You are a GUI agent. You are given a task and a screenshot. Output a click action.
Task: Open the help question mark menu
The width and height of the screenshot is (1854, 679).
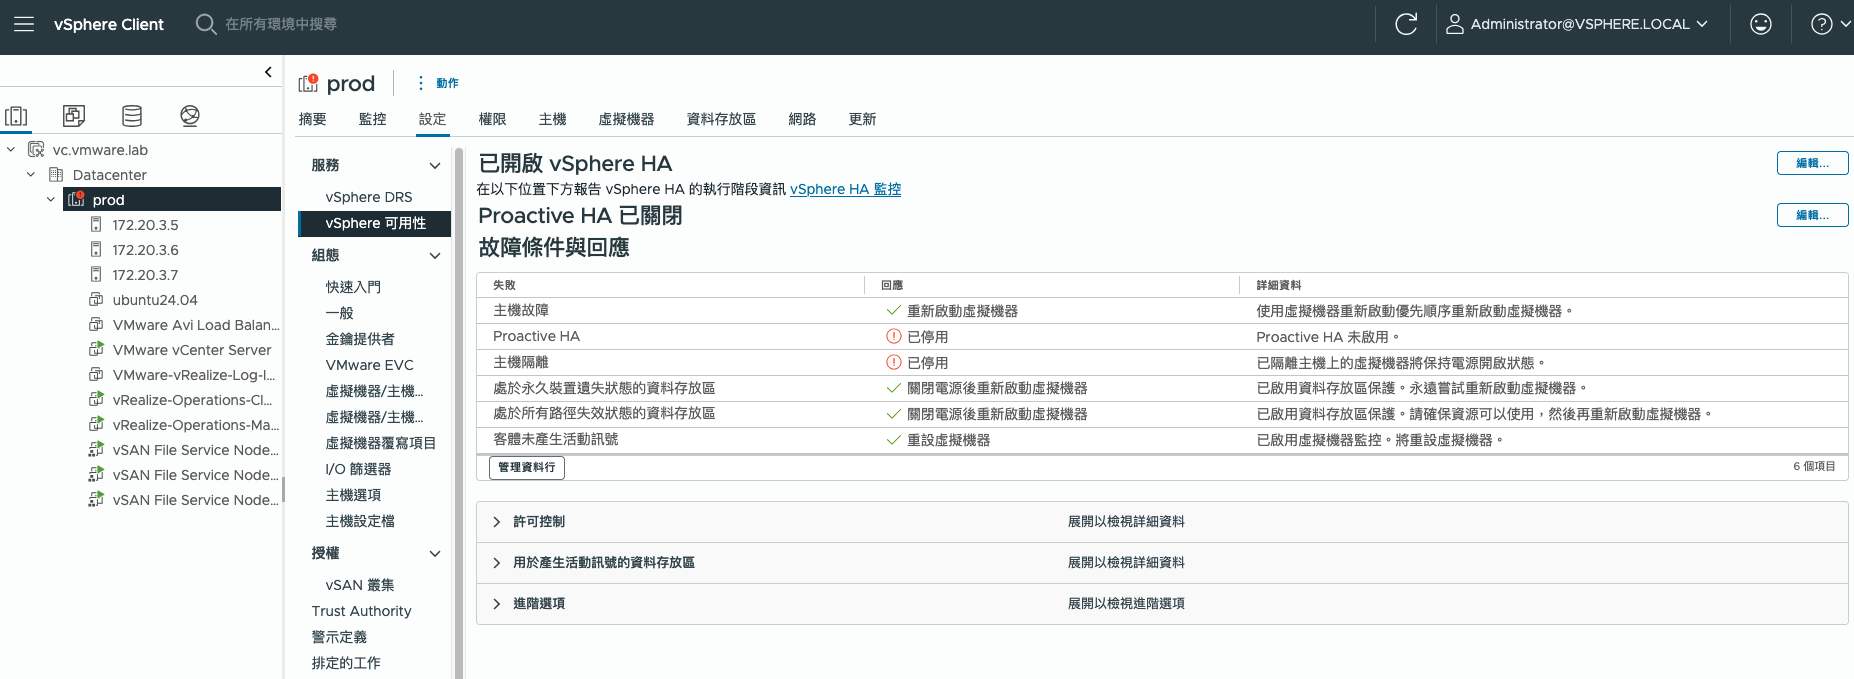(1822, 24)
